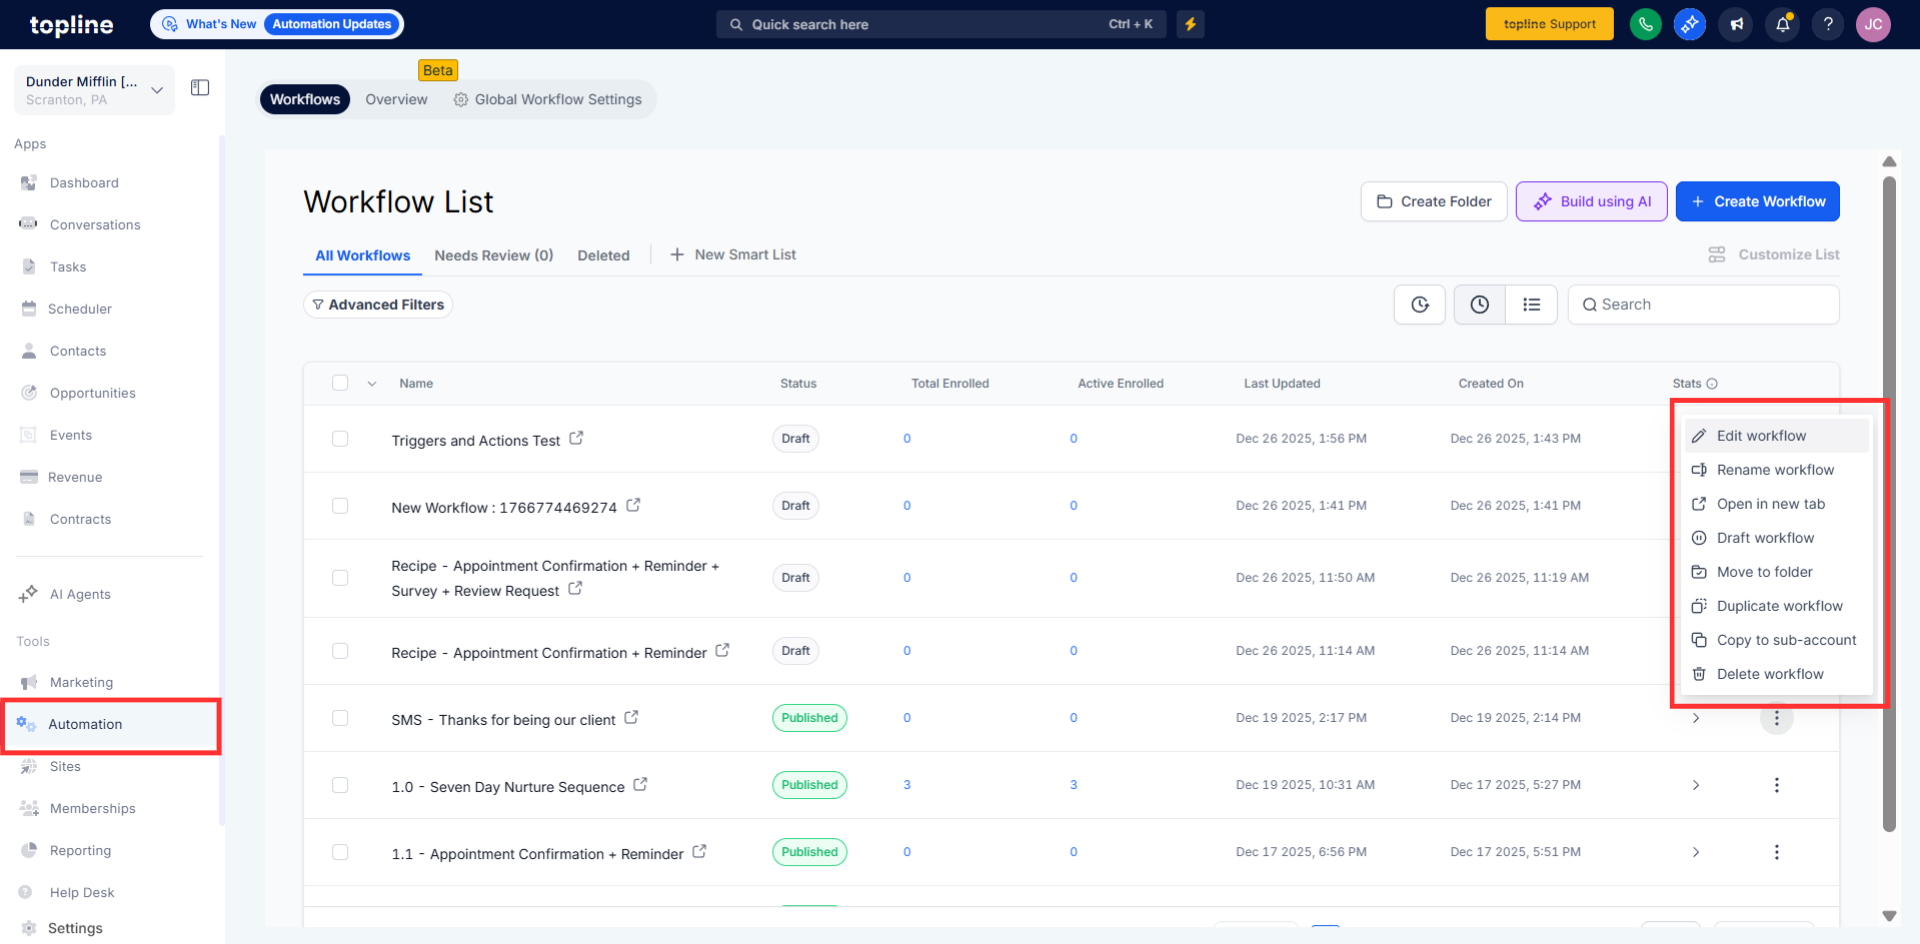Choose Duplicate workflow from context menu
This screenshot has height=944, width=1920.
pos(1778,606)
